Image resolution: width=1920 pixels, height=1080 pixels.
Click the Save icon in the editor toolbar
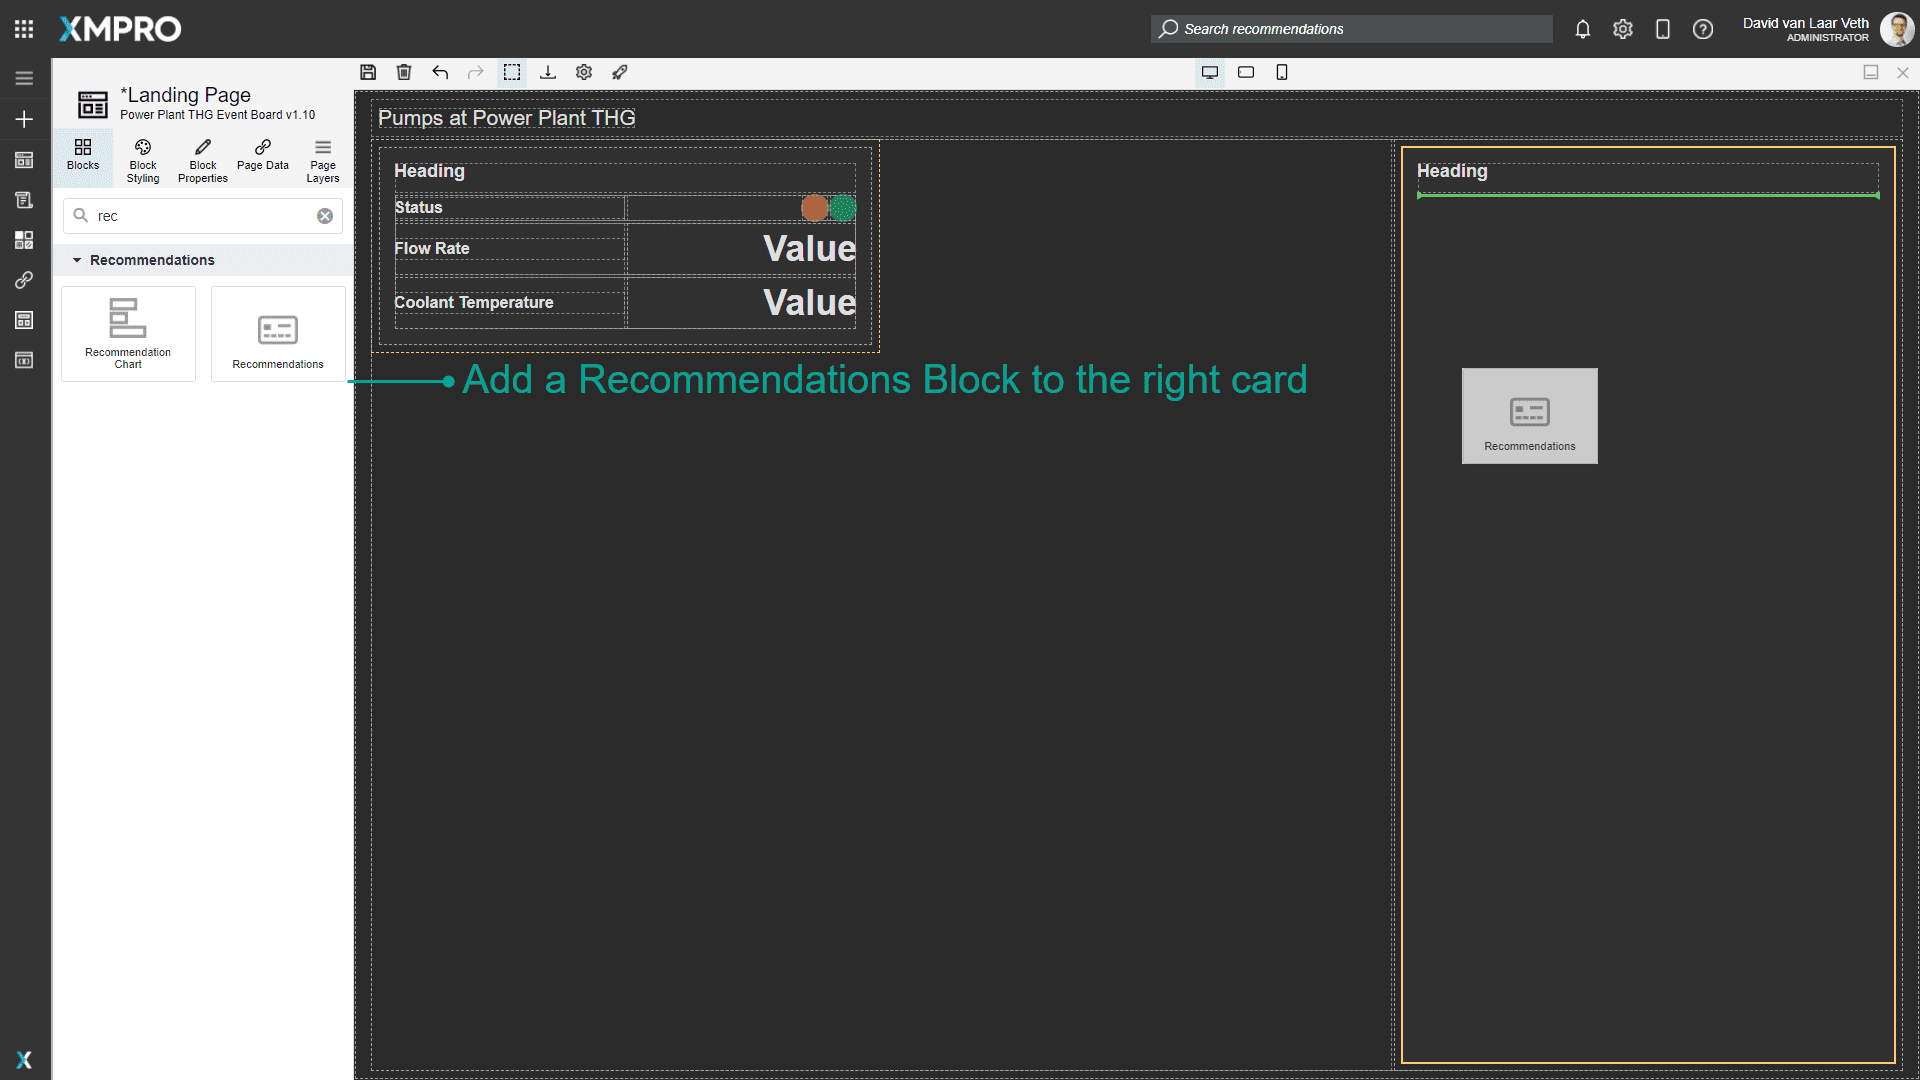[368, 72]
